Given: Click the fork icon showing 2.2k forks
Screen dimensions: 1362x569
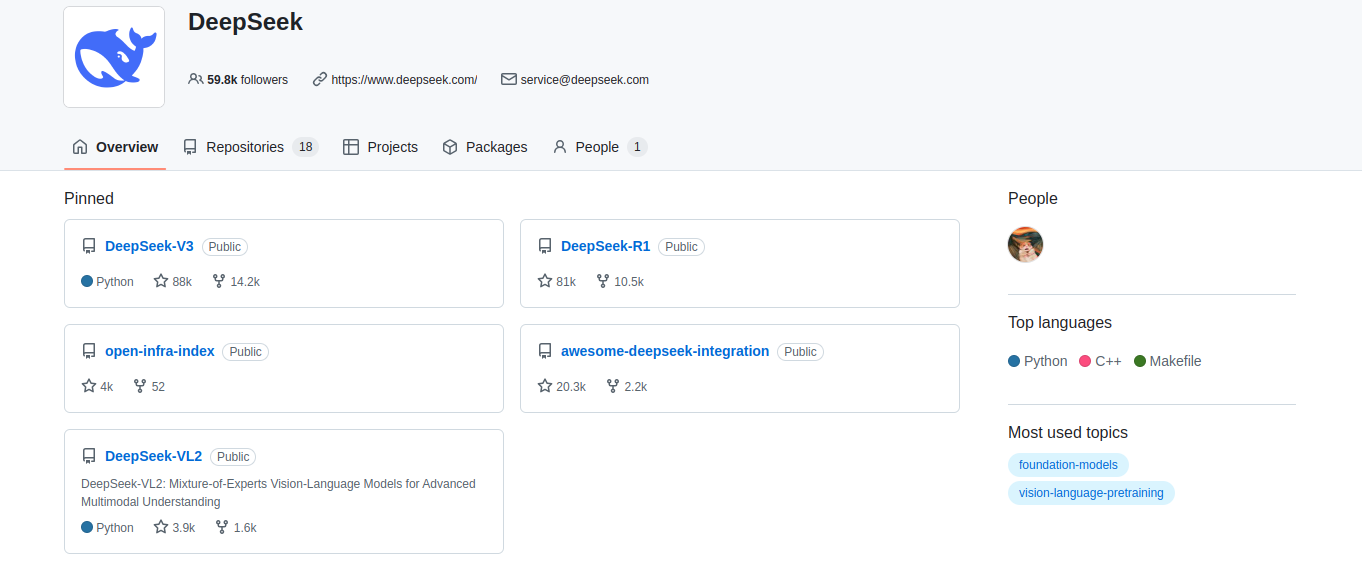Looking at the screenshot, I should (x=613, y=386).
